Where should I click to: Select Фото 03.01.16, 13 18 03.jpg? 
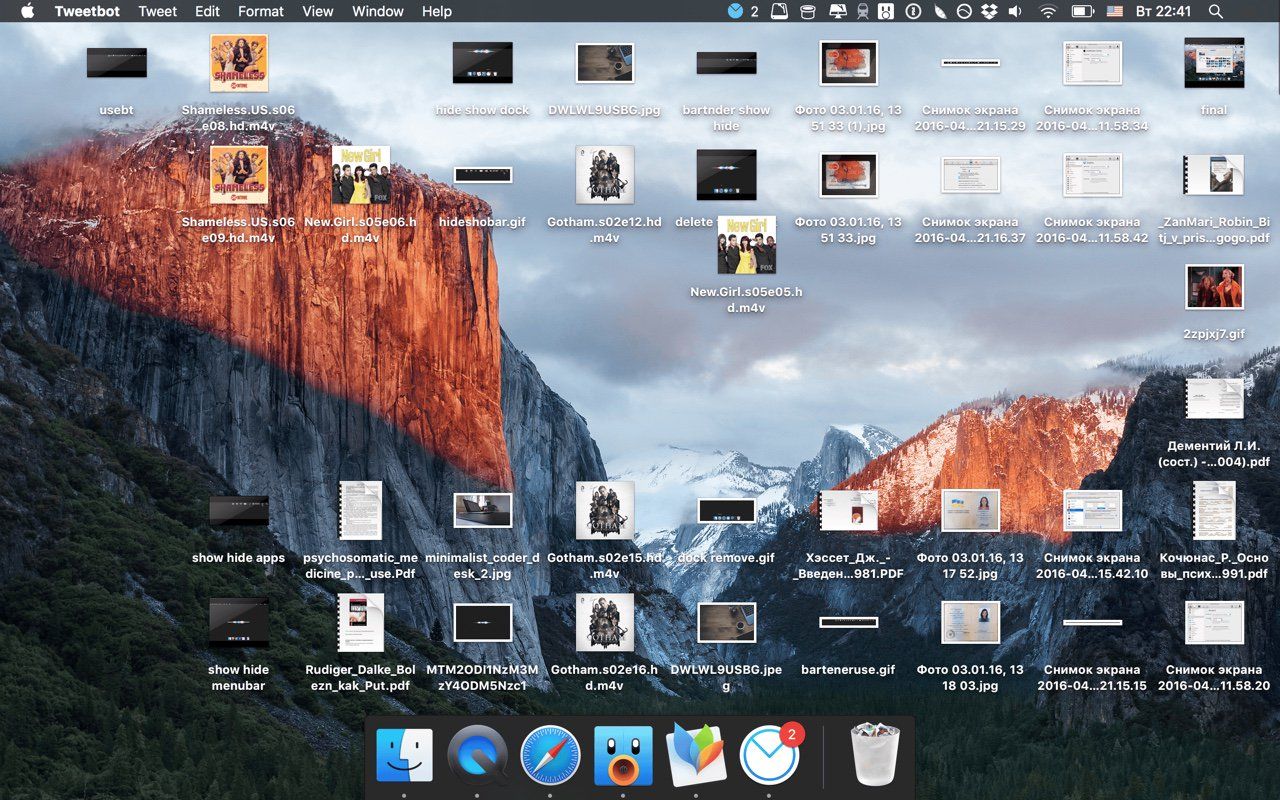tap(971, 622)
